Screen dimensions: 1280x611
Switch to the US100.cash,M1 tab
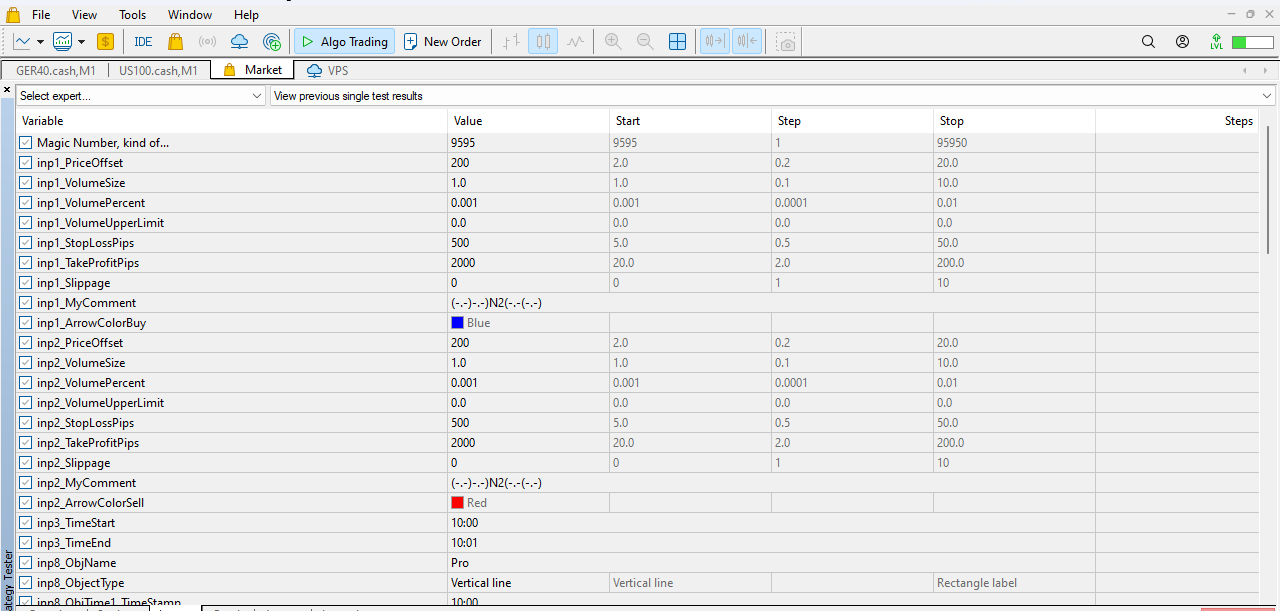coord(158,70)
